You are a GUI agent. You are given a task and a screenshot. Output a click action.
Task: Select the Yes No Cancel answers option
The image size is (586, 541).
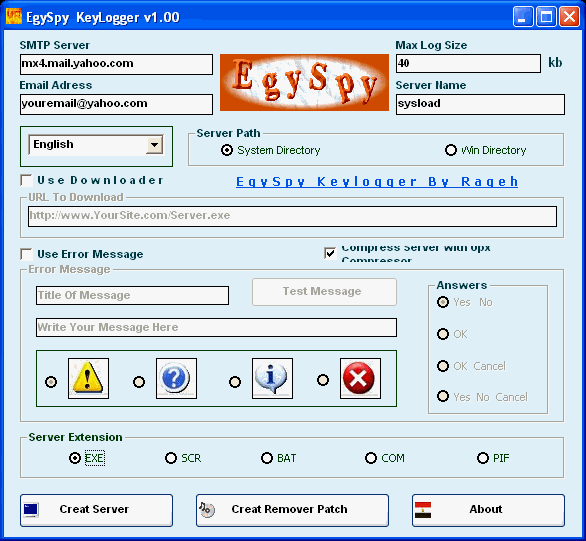point(443,396)
